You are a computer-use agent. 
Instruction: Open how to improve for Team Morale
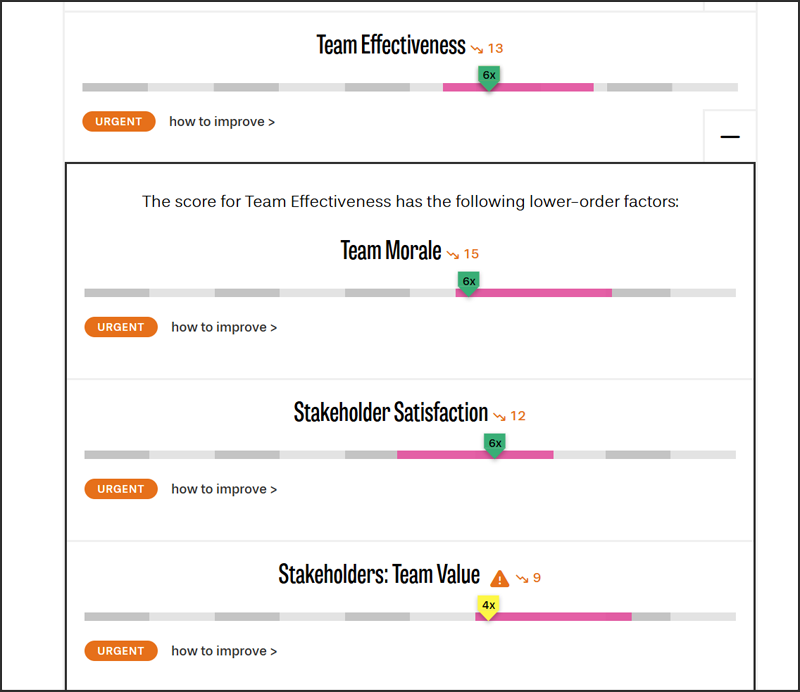pyautogui.click(x=224, y=327)
